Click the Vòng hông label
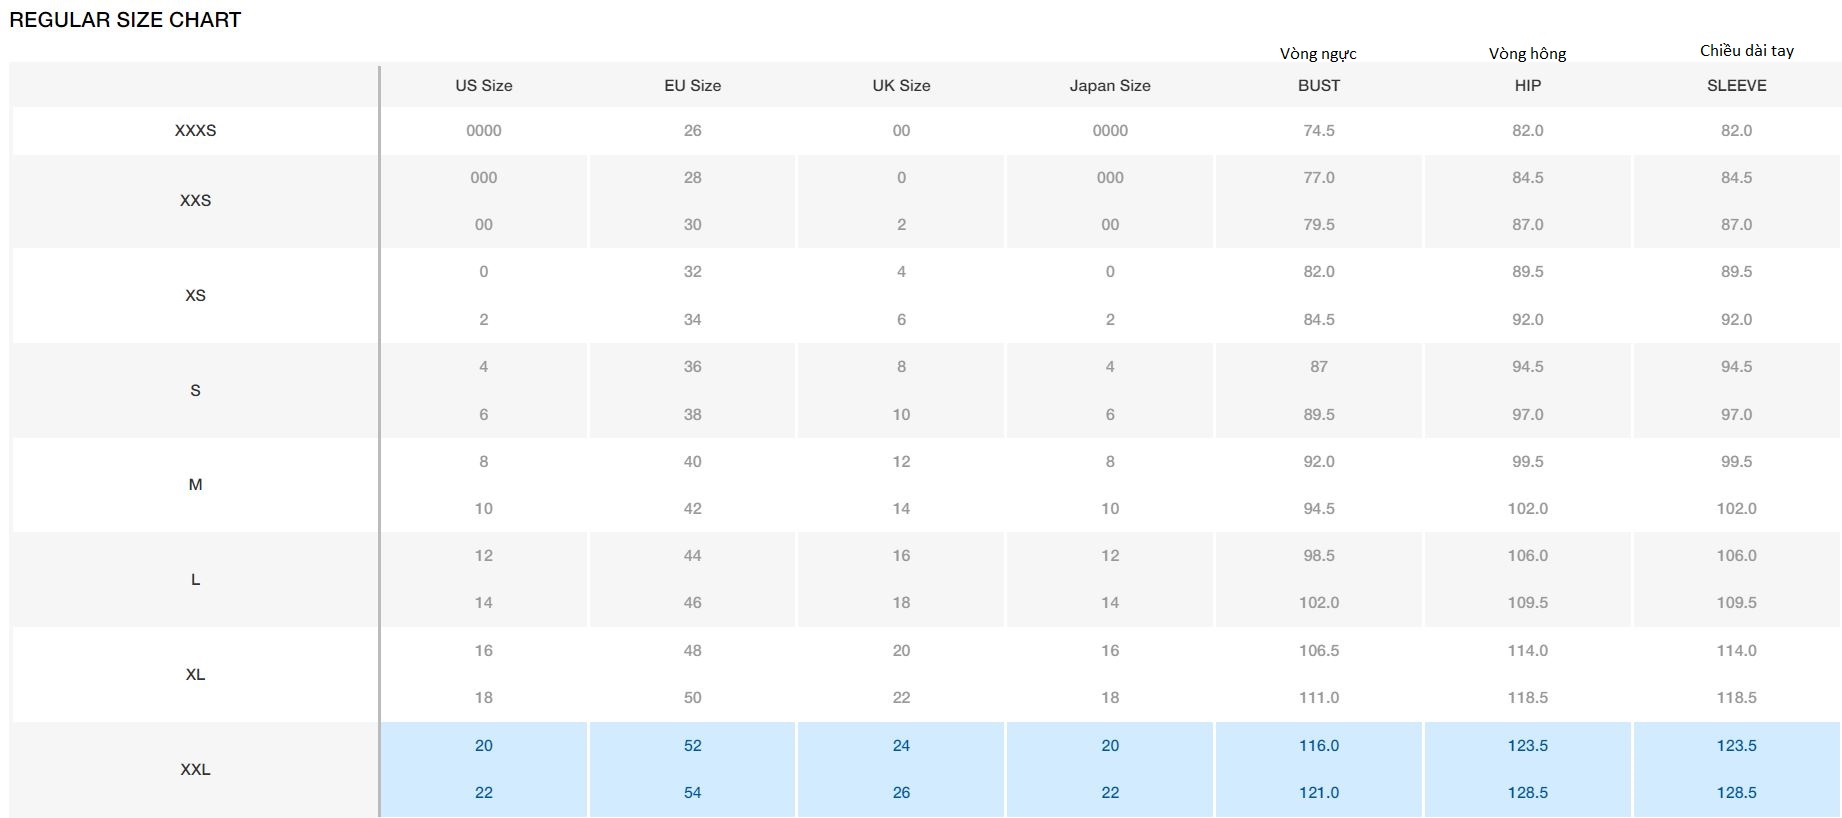This screenshot has width=1842, height=818. (x=1527, y=54)
